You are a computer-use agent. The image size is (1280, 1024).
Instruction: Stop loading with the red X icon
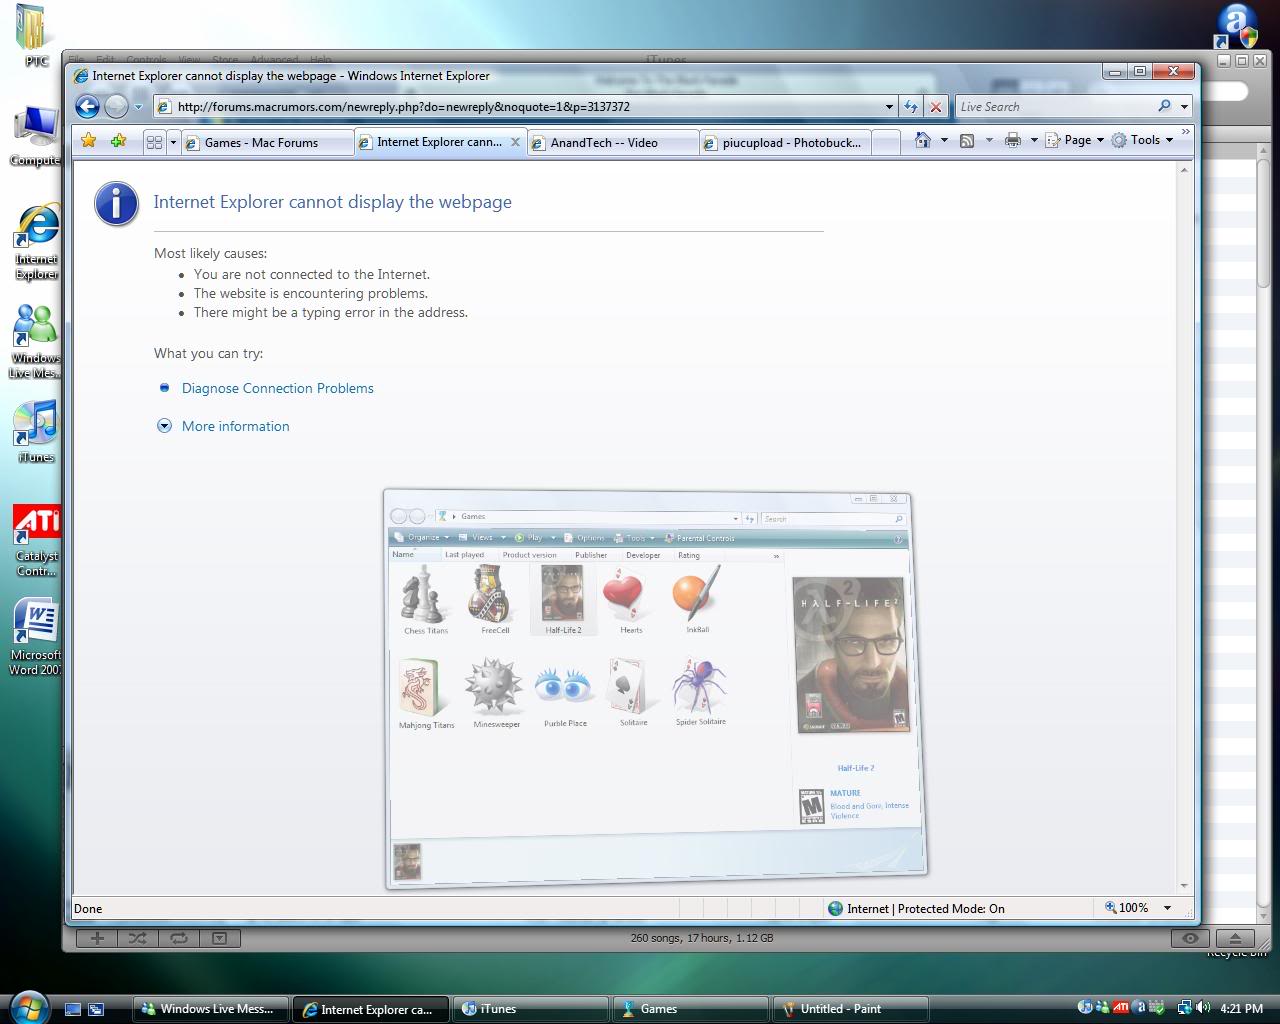pos(935,107)
